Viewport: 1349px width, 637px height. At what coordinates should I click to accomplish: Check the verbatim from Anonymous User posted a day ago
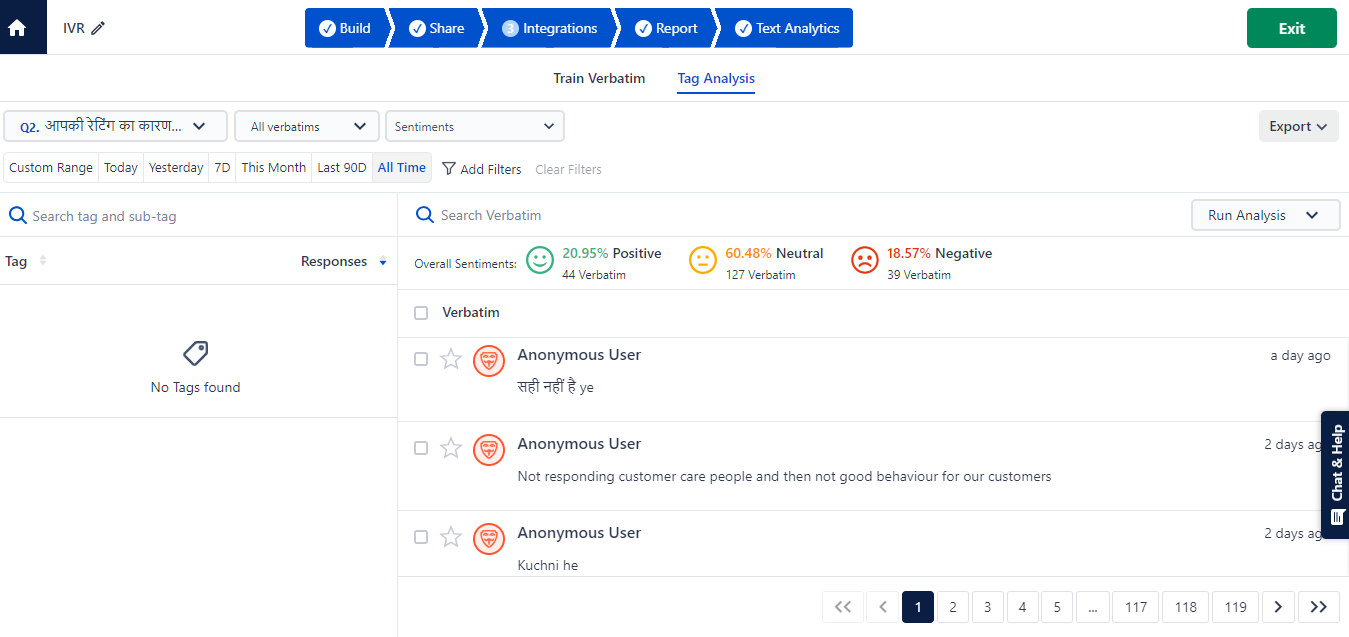pyautogui.click(x=421, y=358)
